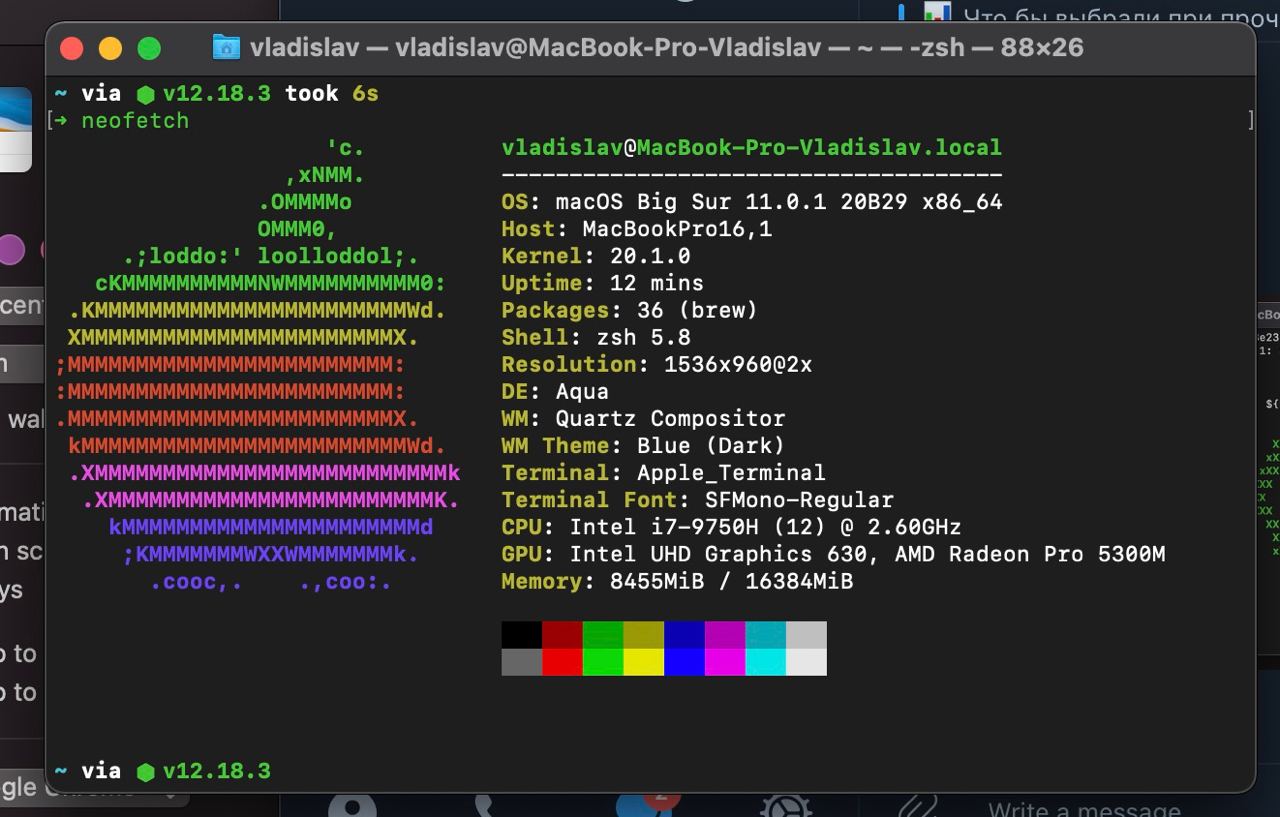Minimize Terminal using the yellow button

pyautogui.click(x=110, y=48)
